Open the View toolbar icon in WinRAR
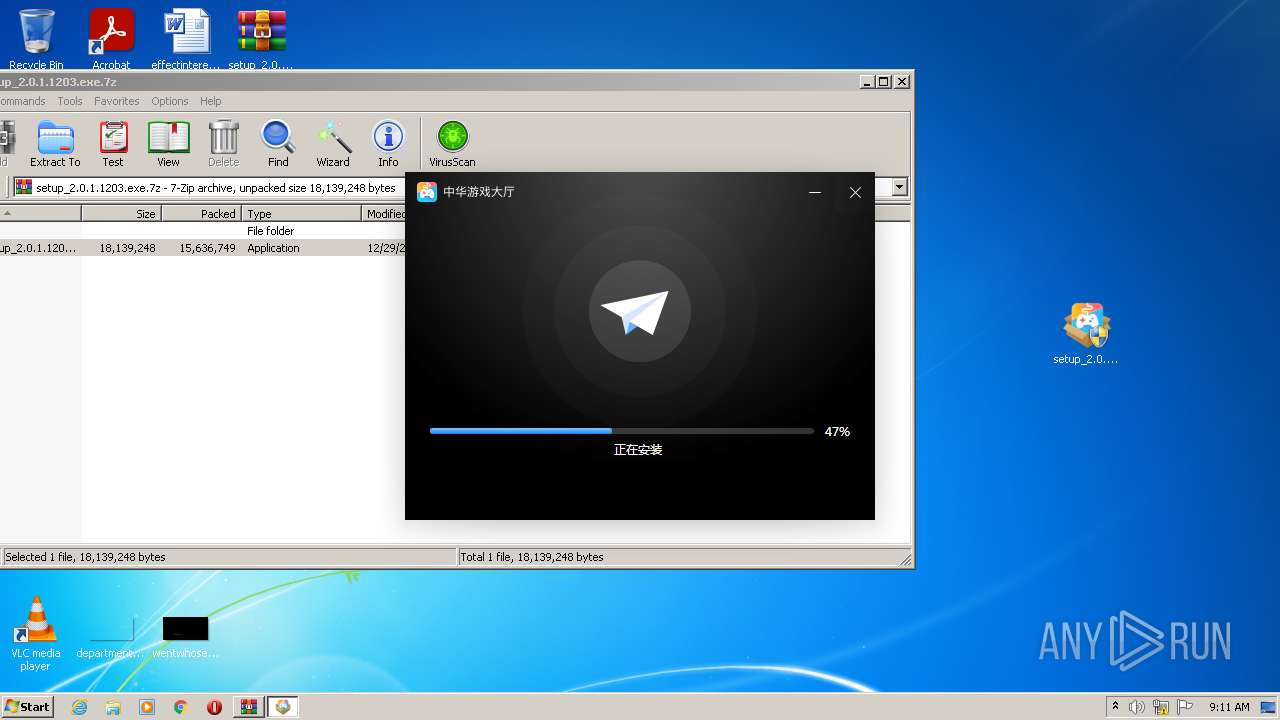This screenshot has height=720, width=1280. coord(168,144)
